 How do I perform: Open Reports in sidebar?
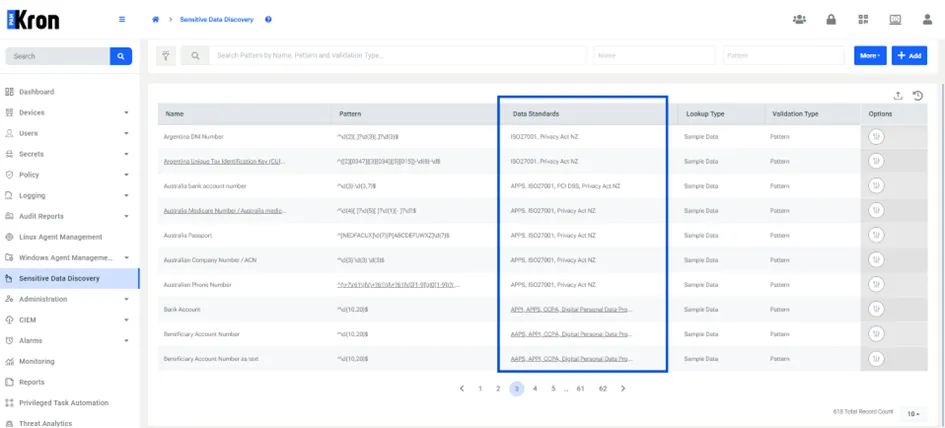pyautogui.click(x=32, y=382)
